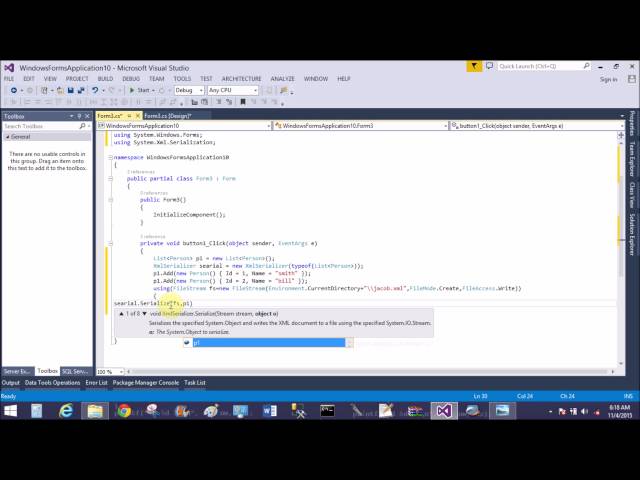Toggle auto-hide pin on Toolbox panel
Viewport: 640px width, 480px height.
point(79,116)
